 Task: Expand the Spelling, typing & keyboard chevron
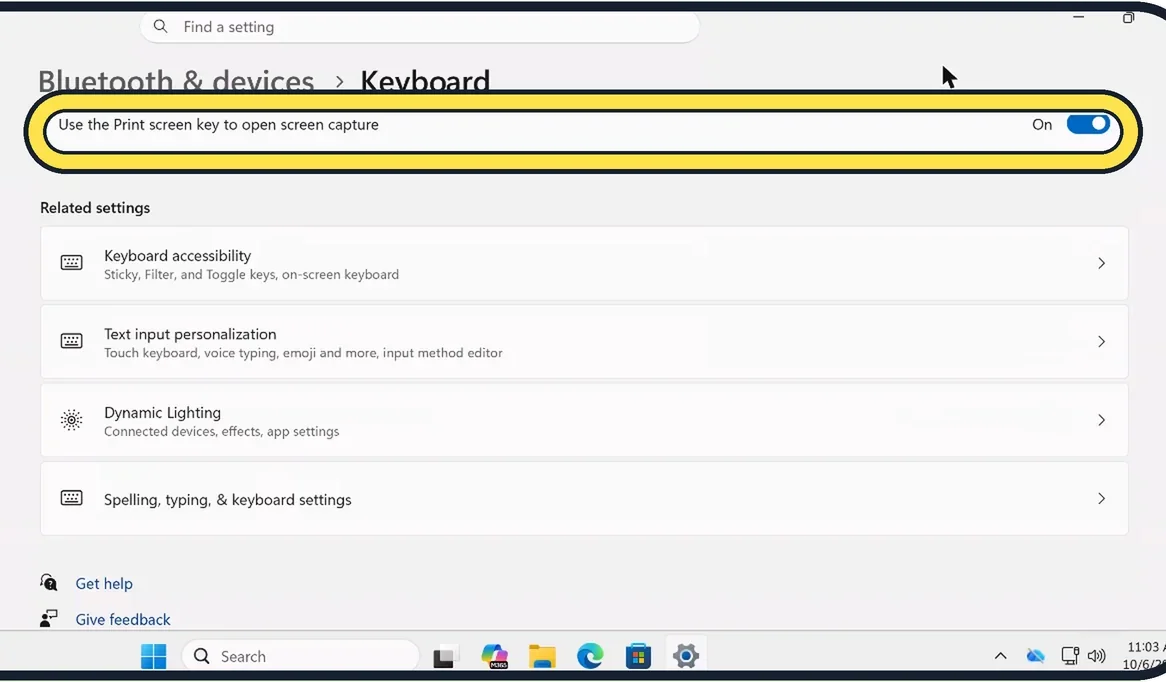coord(1101,498)
